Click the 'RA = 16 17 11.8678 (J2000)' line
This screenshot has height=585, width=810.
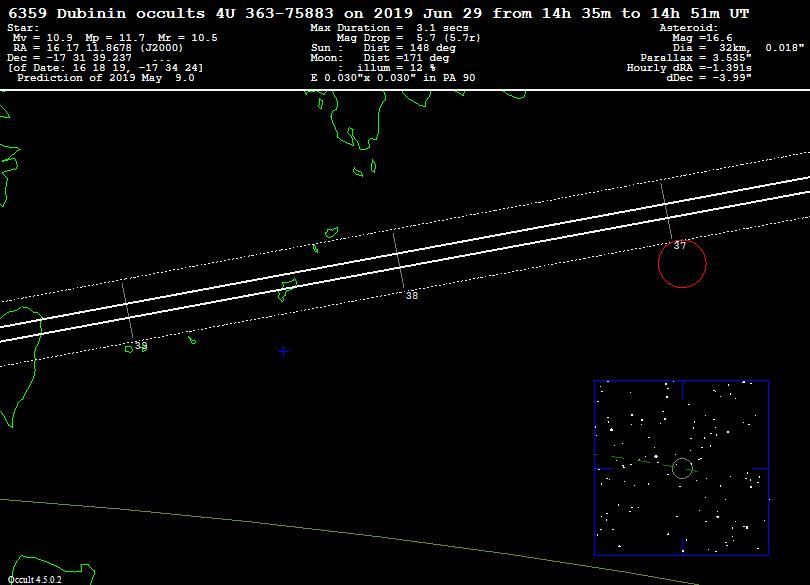click(x=98, y=48)
